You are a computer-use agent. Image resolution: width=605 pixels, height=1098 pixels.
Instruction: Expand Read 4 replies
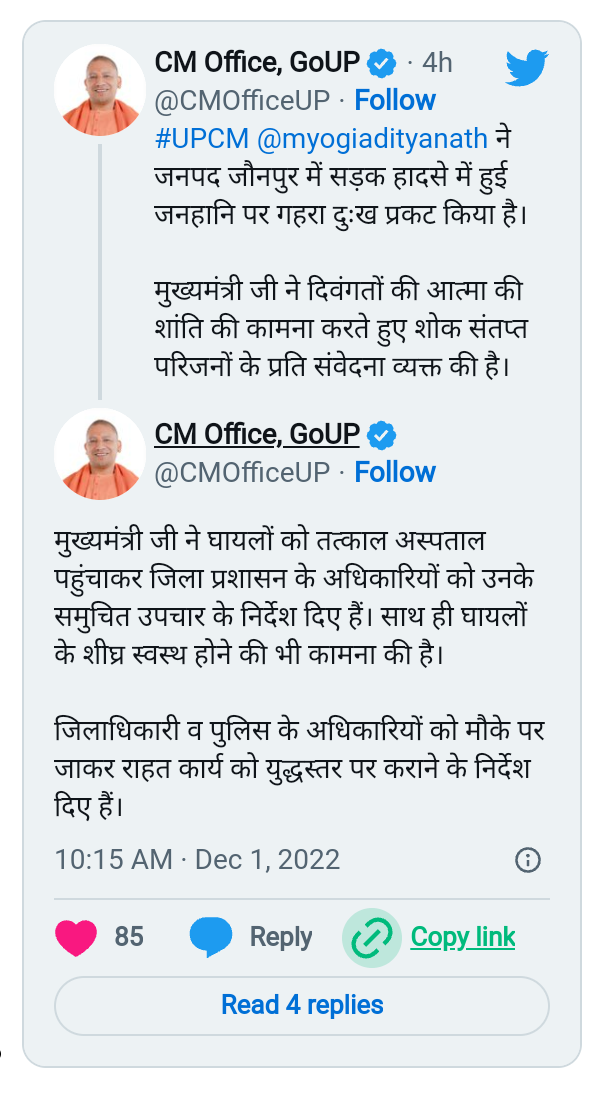(x=302, y=1006)
